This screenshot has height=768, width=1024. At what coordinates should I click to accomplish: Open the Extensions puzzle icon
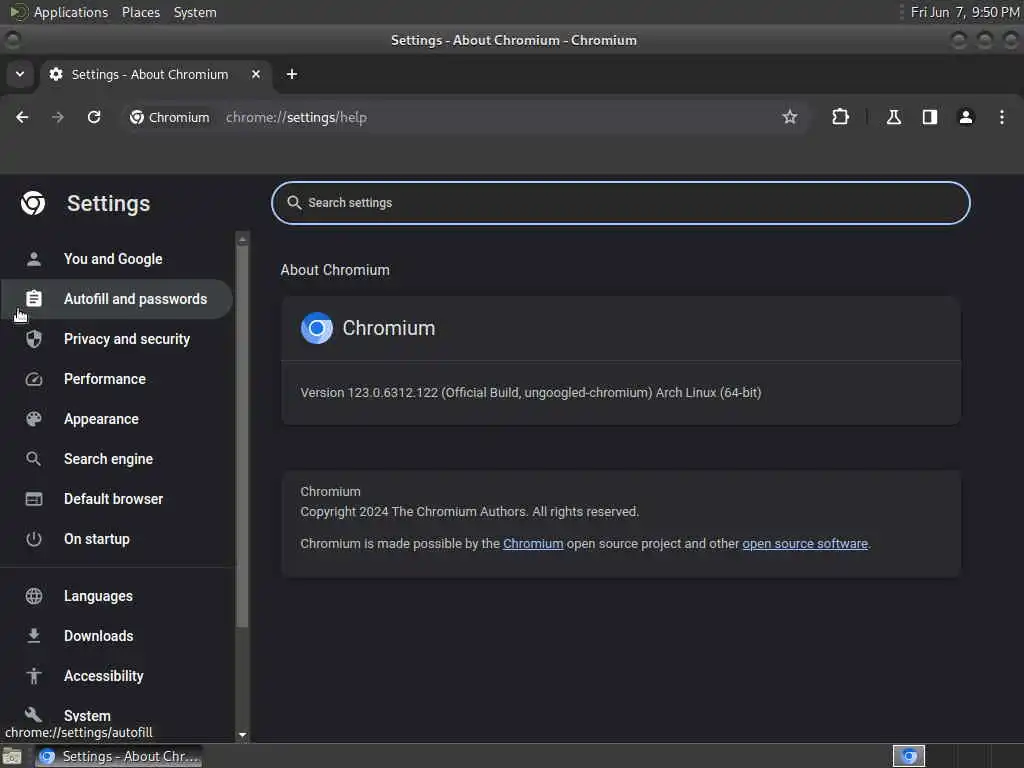(x=840, y=117)
